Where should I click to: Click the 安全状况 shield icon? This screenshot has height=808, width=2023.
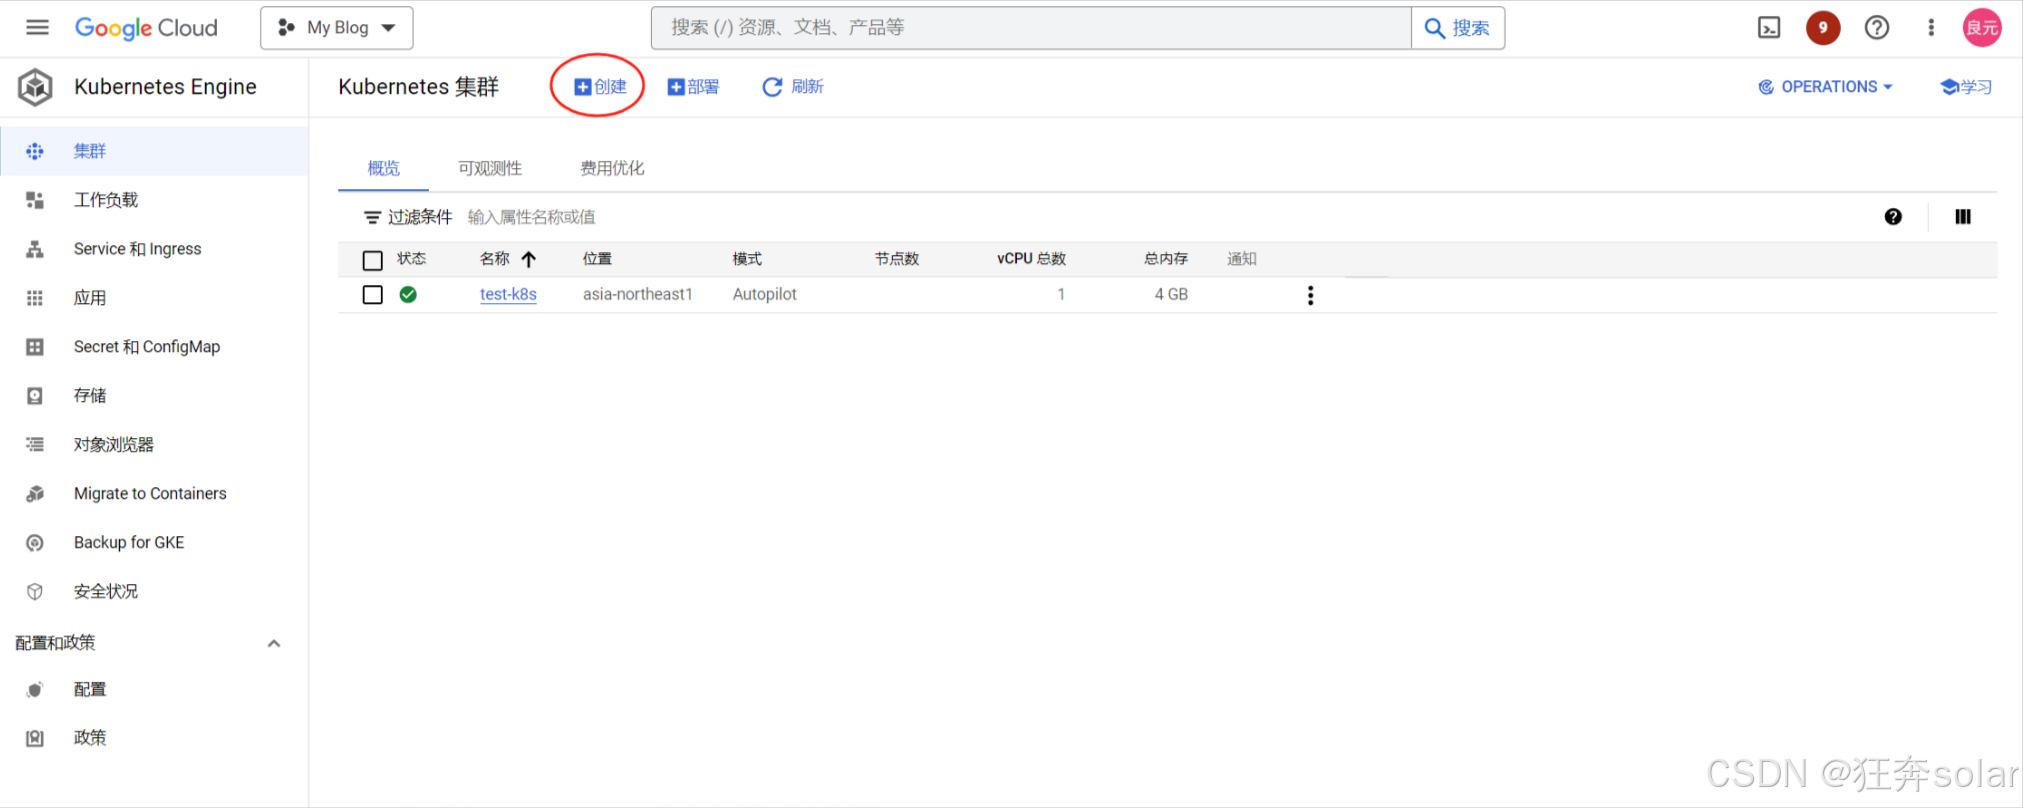click(35, 592)
